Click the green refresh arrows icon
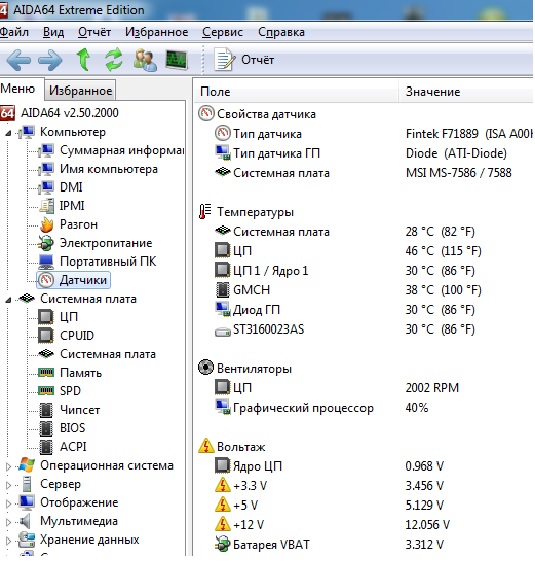535x567 pixels. [114, 60]
